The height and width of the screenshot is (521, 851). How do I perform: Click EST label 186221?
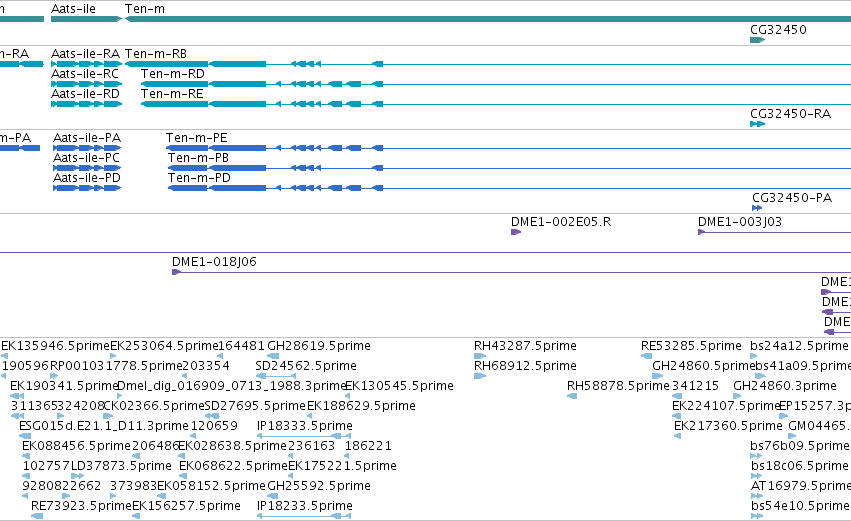click(x=368, y=447)
